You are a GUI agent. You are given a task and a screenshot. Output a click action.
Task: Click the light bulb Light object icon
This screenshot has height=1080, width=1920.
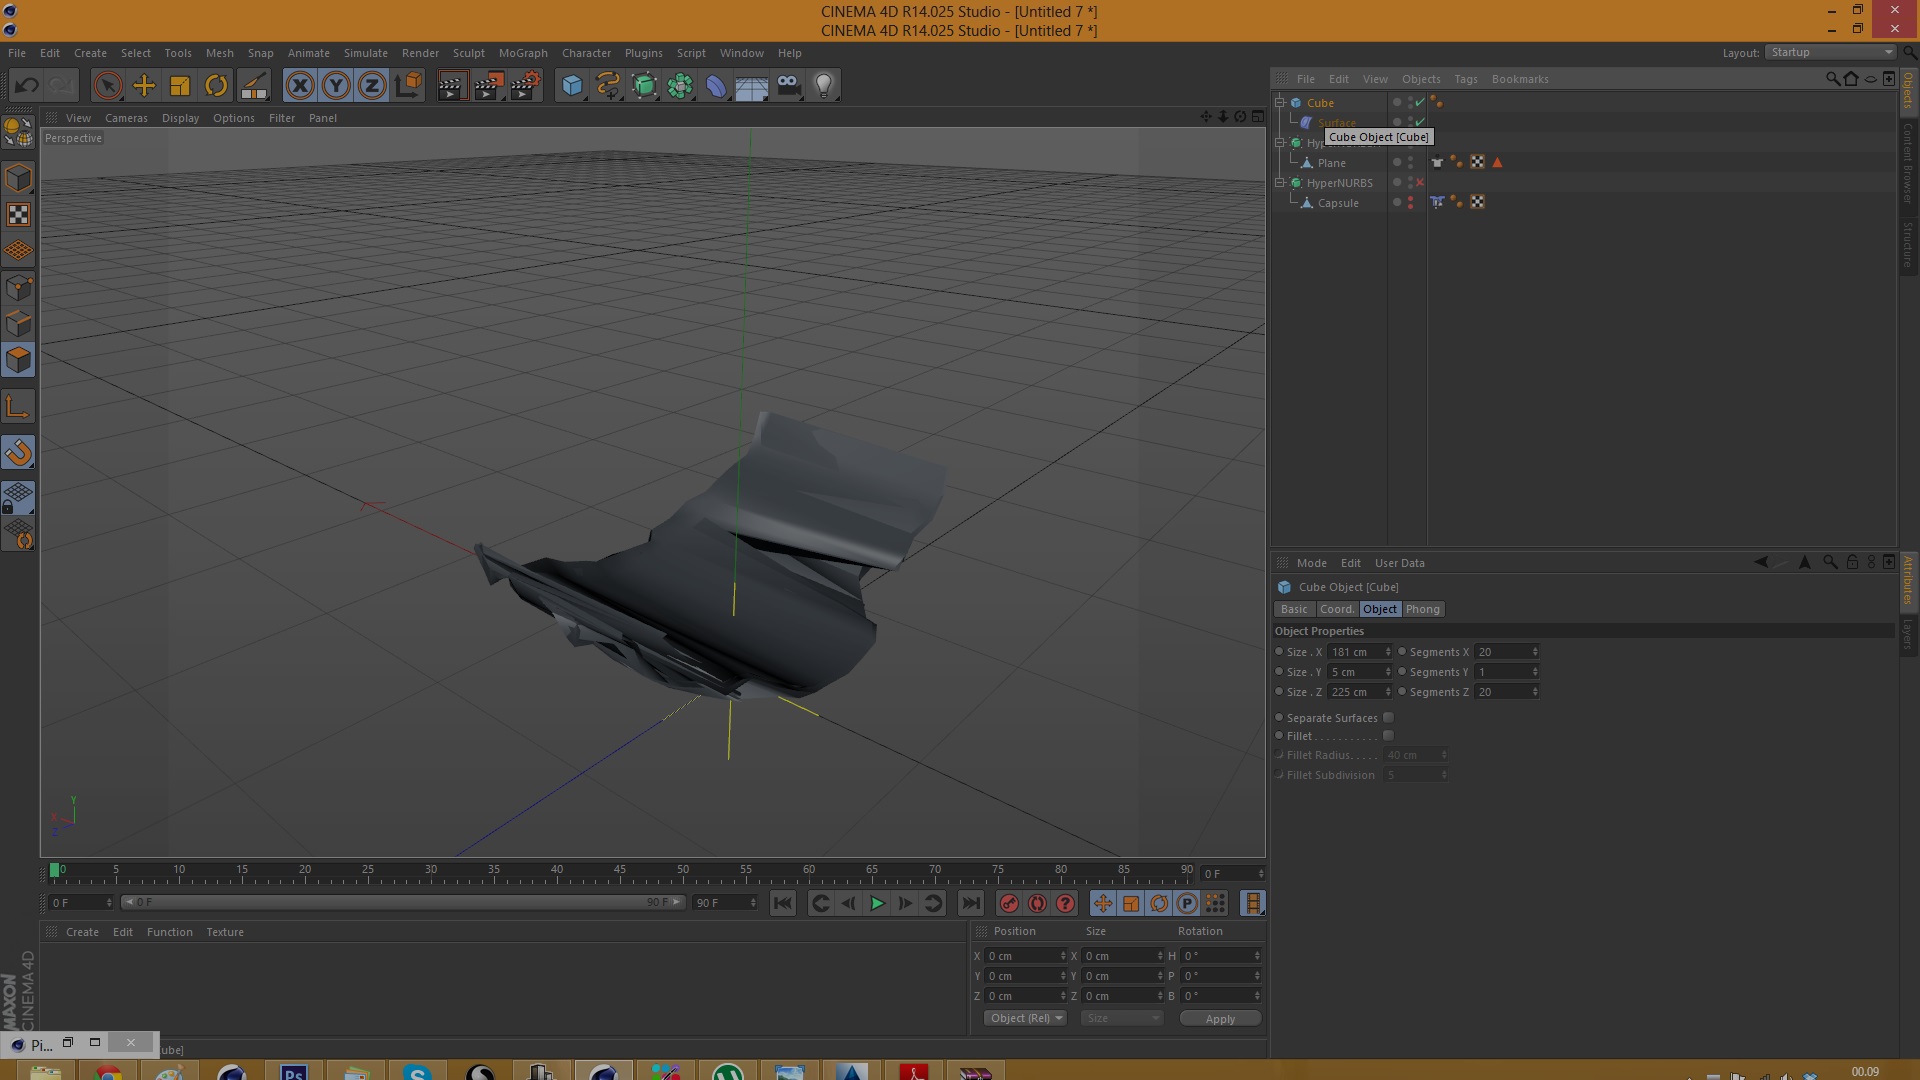[x=824, y=86]
